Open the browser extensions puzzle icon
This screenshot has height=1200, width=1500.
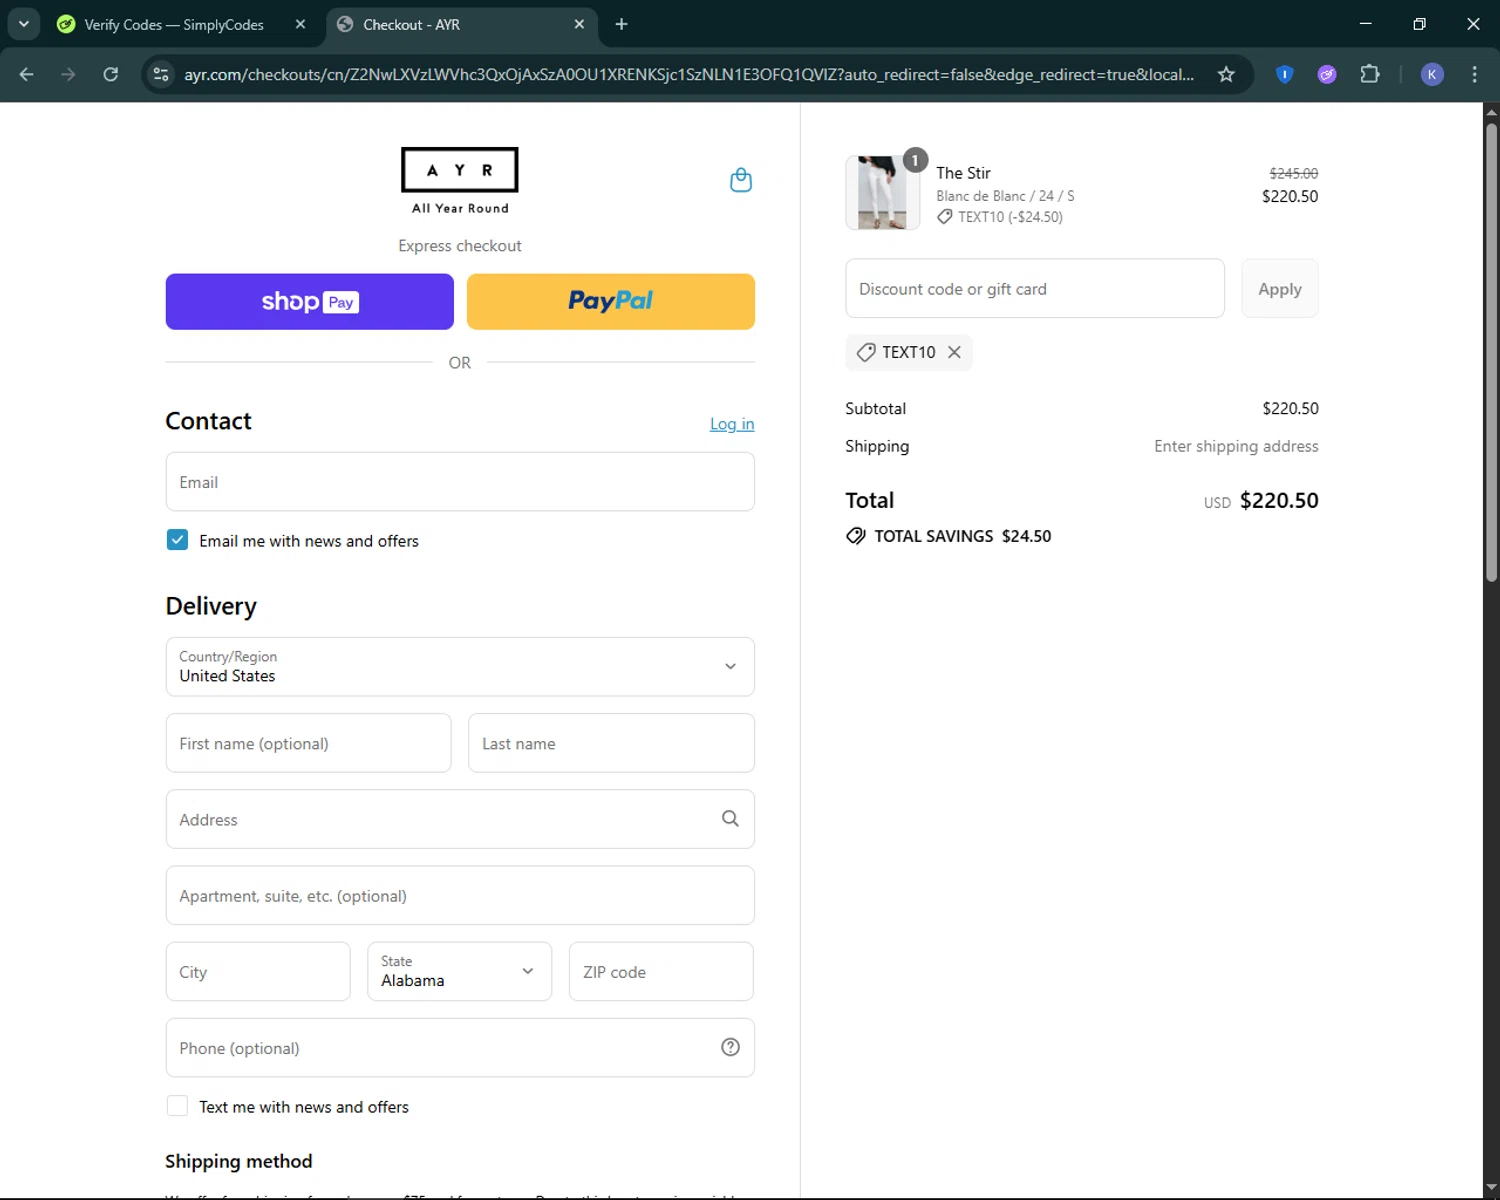pyautogui.click(x=1370, y=74)
